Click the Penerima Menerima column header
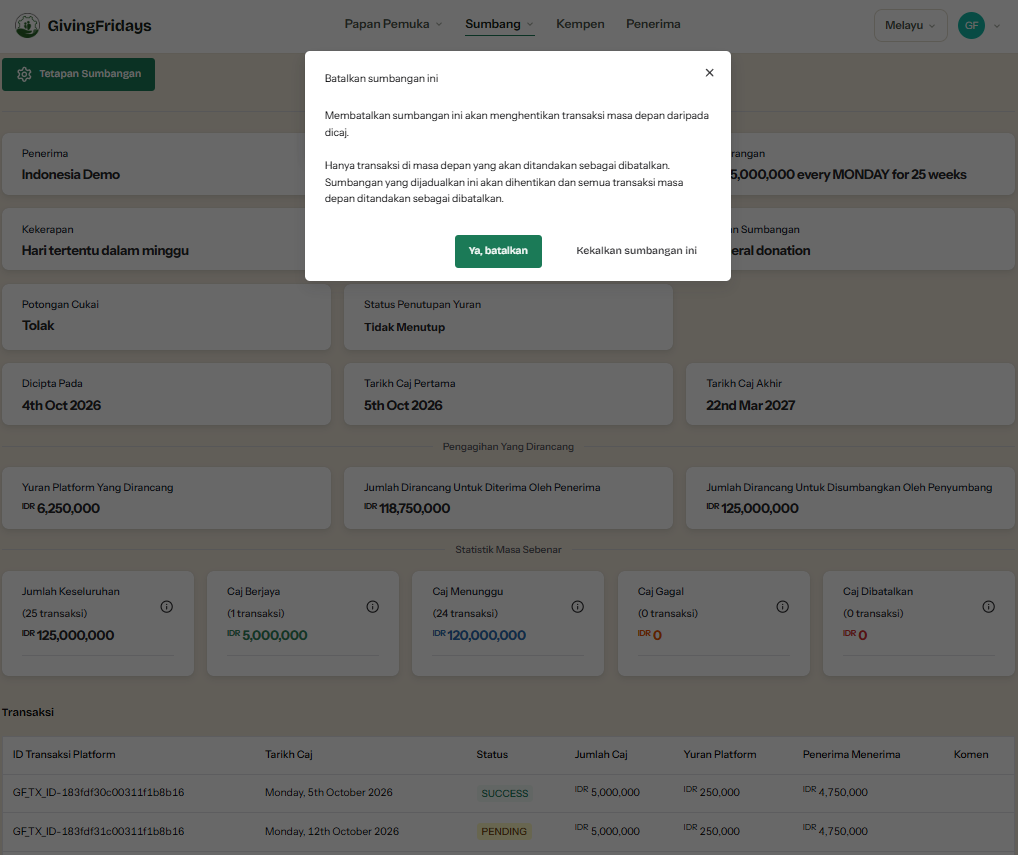Image resolution: width=1018 pixels, height=855 pixels. [x=852, y=754]
